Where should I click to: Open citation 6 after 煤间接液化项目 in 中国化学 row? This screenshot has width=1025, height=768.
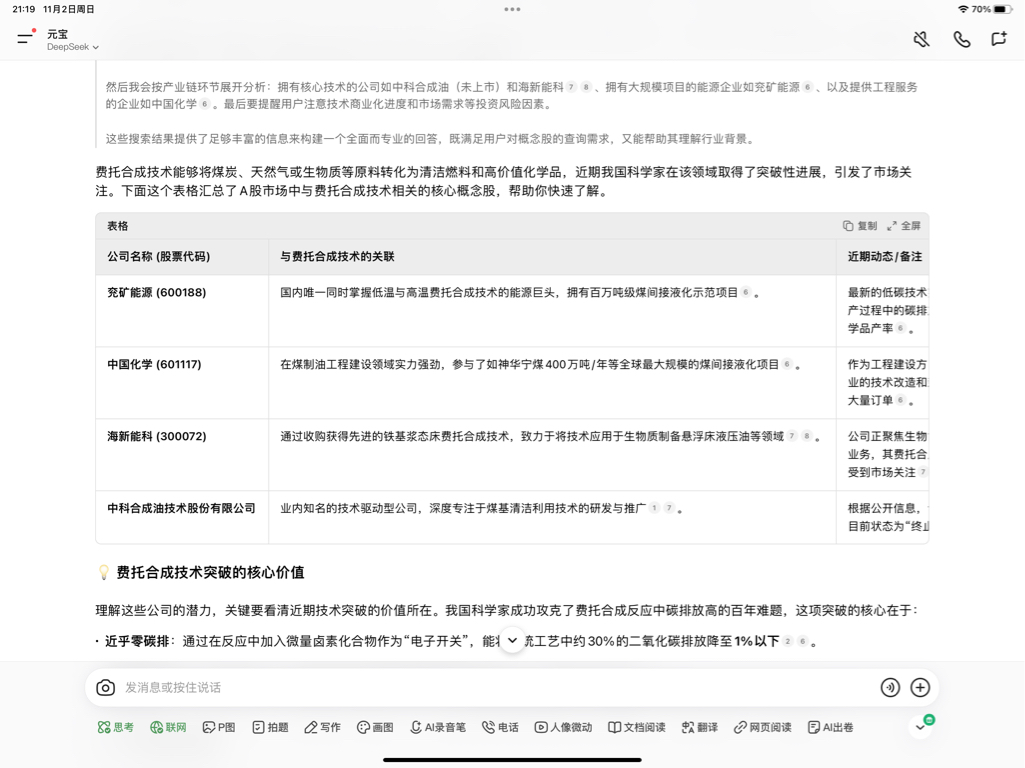787,365
